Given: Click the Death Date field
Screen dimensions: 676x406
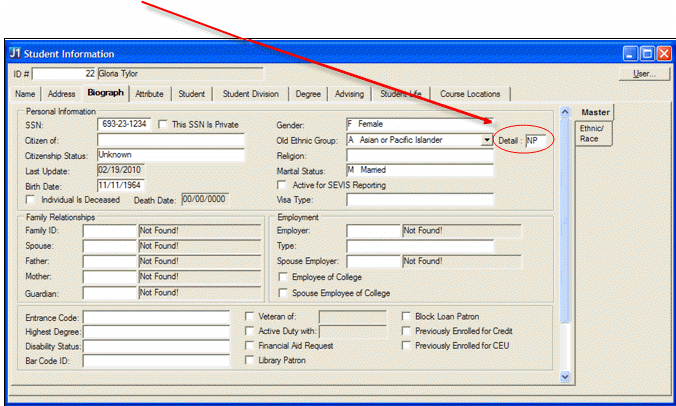Looking at the screenshot, I should click(205, 200).
